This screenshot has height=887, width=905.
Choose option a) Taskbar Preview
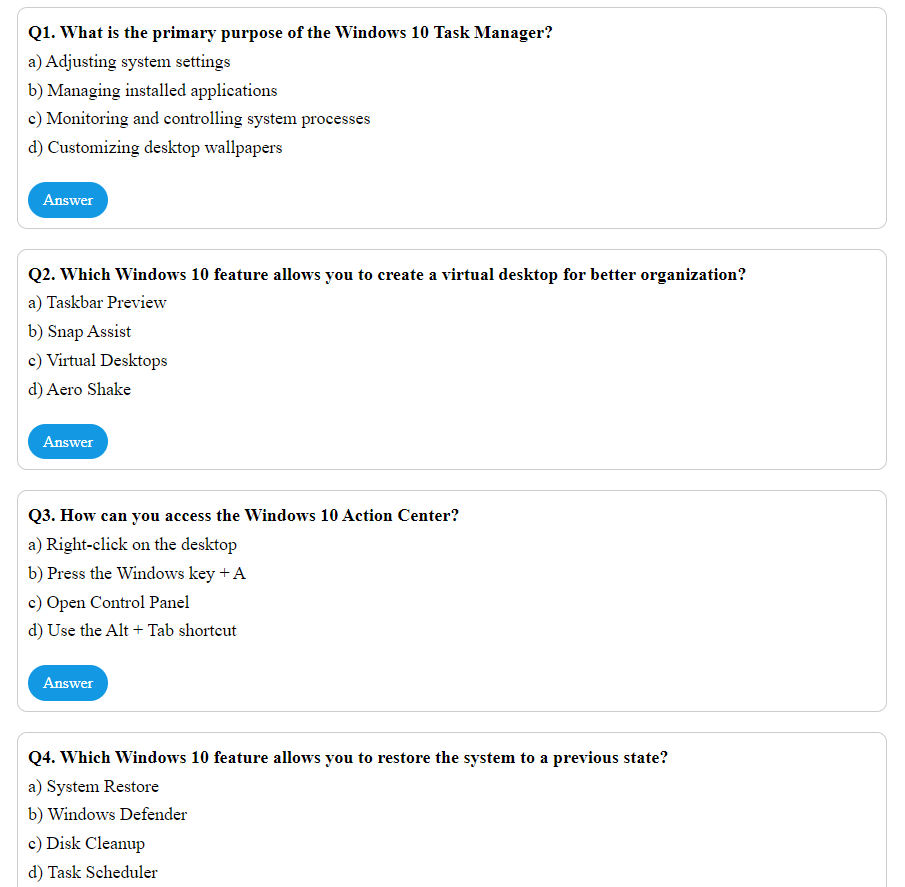point(98,302)
